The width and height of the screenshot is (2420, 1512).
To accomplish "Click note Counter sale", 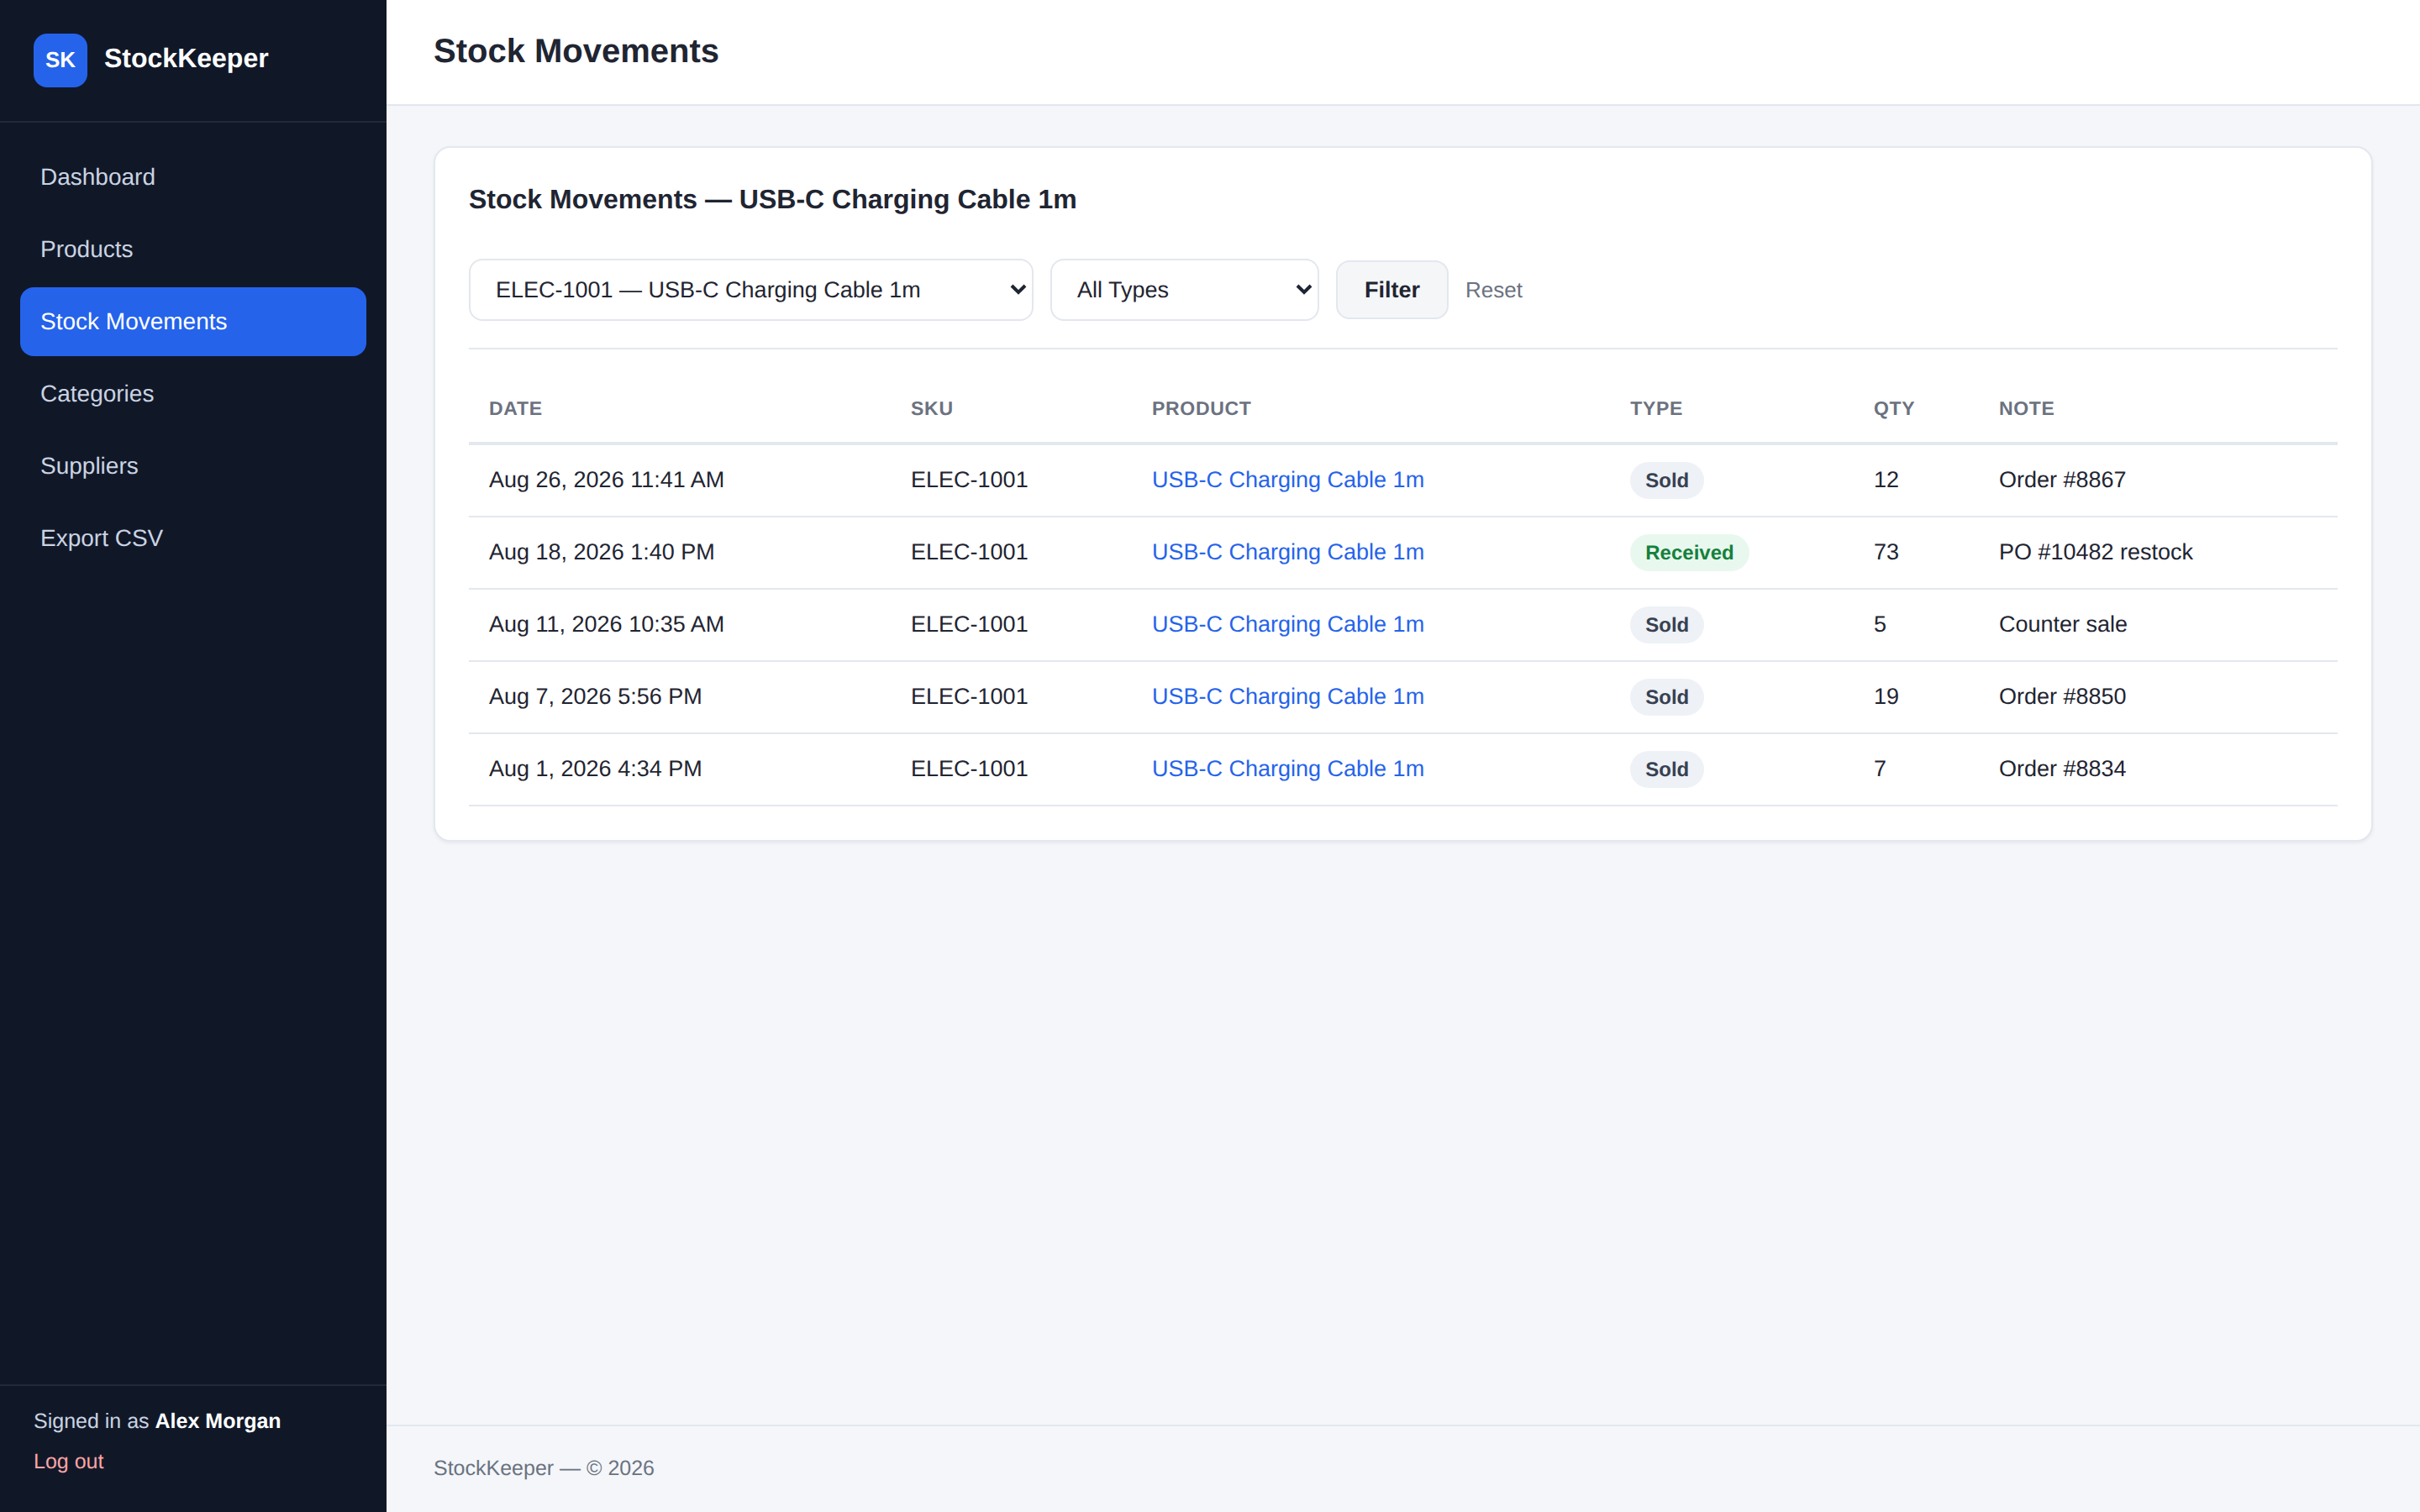I will (x=2062, y=624).
